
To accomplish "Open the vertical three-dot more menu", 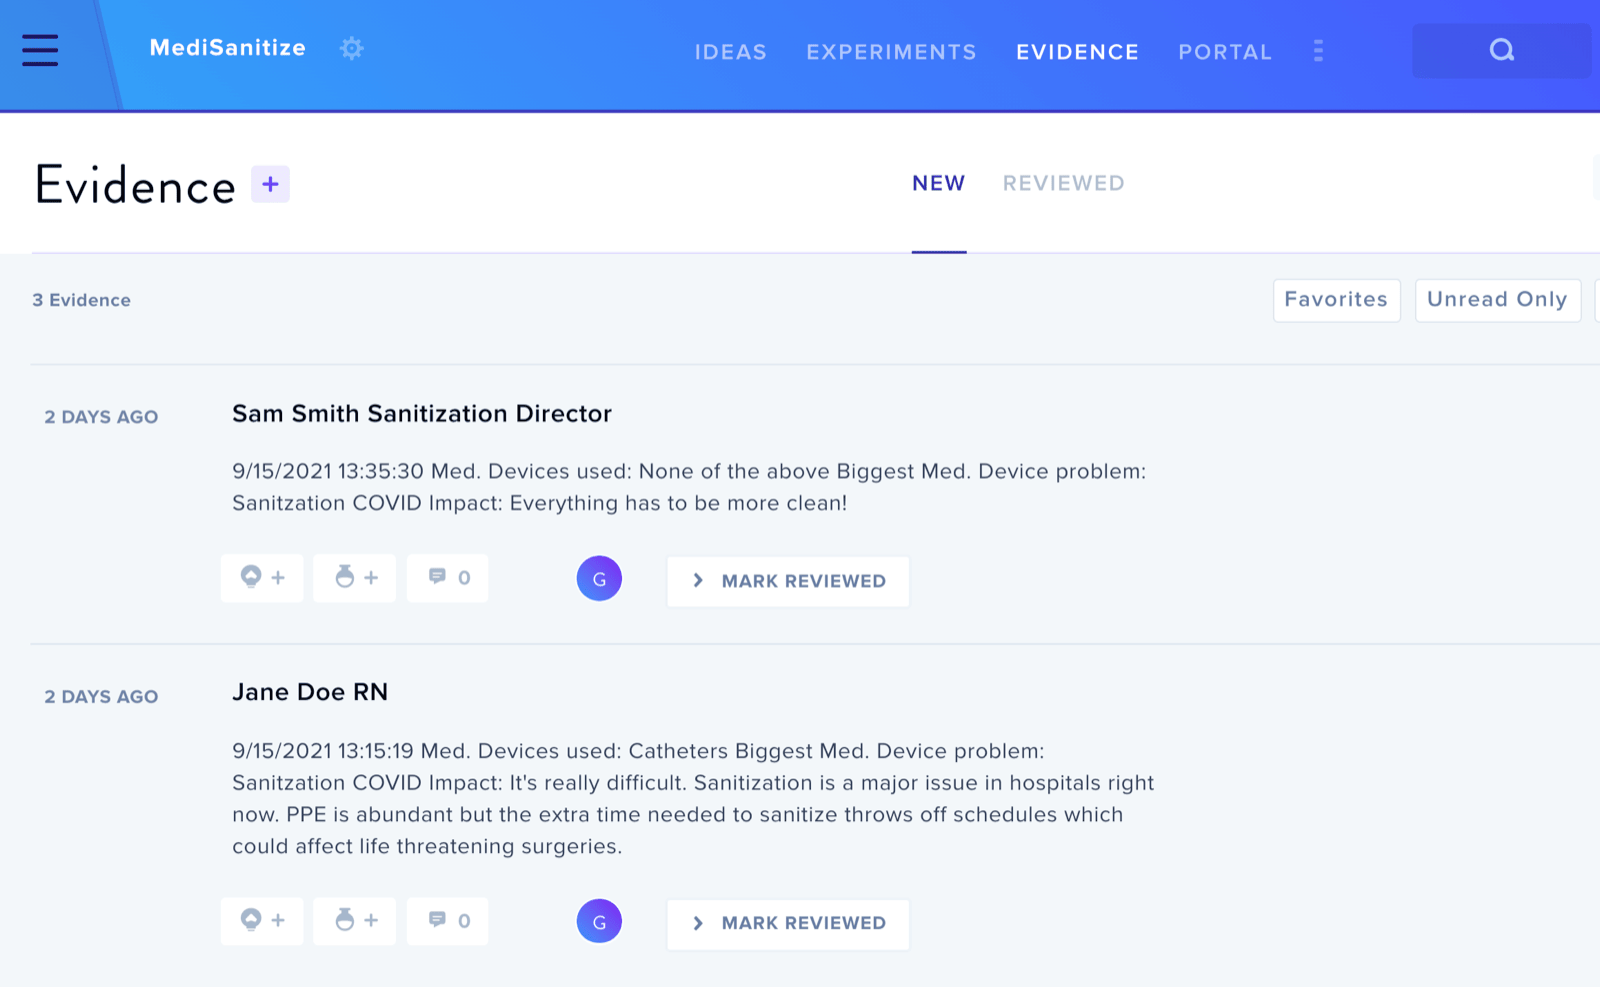I will pos(1318,51).
